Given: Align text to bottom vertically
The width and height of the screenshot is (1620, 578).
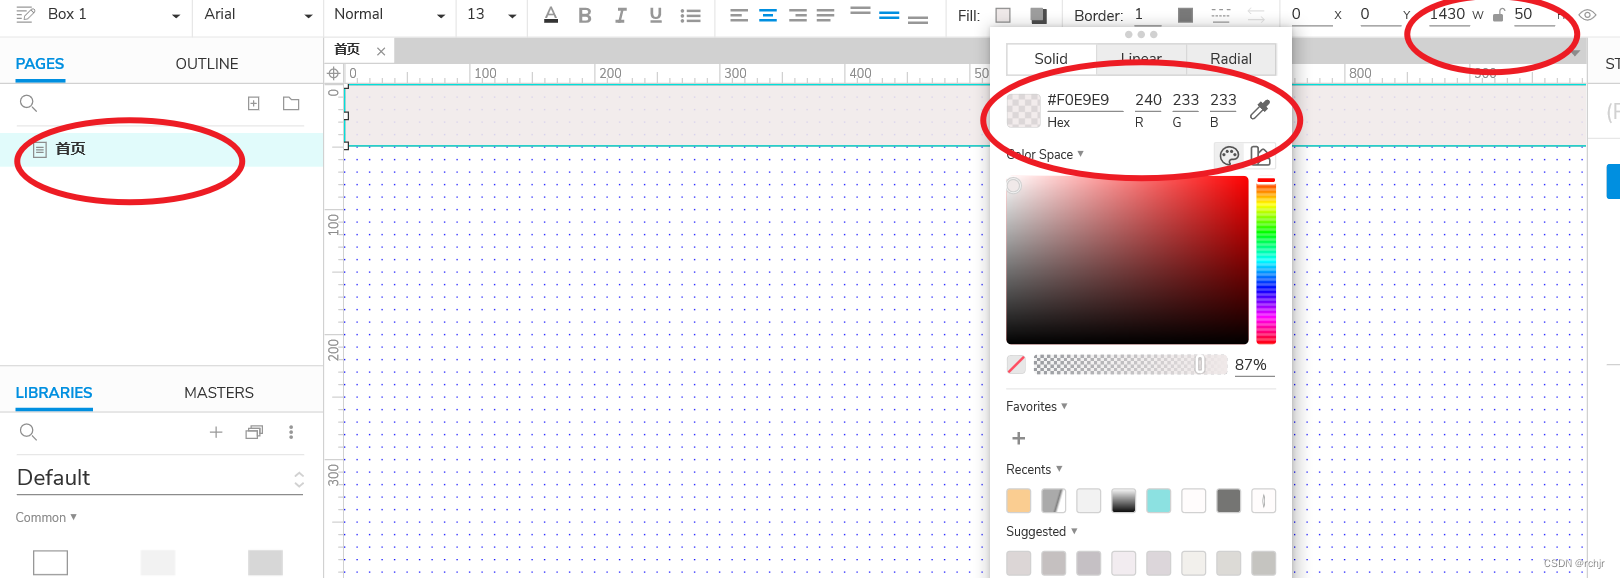Looking at the screenshot, I should point(918,20).
